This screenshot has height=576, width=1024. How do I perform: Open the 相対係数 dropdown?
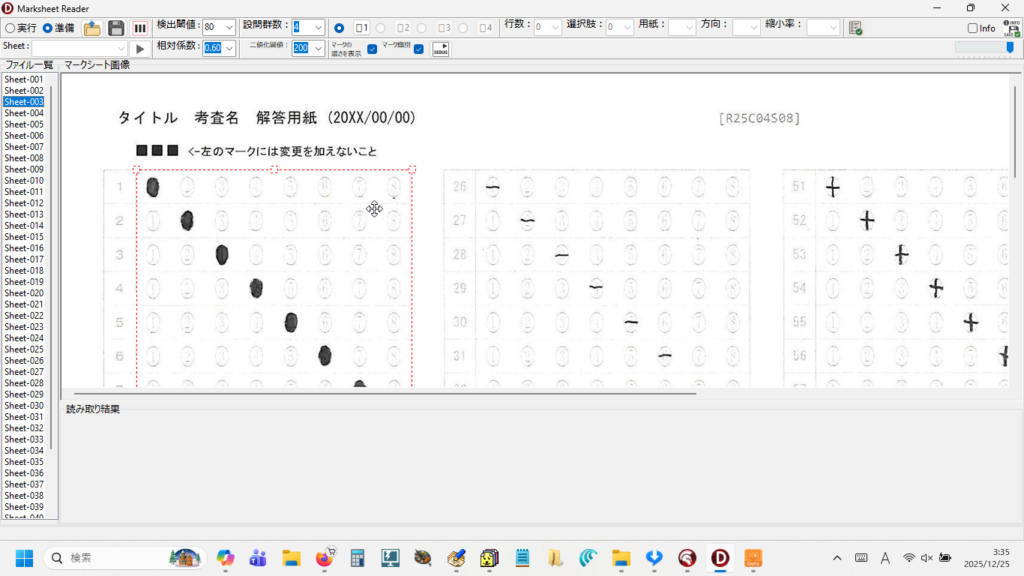(229, 48)
